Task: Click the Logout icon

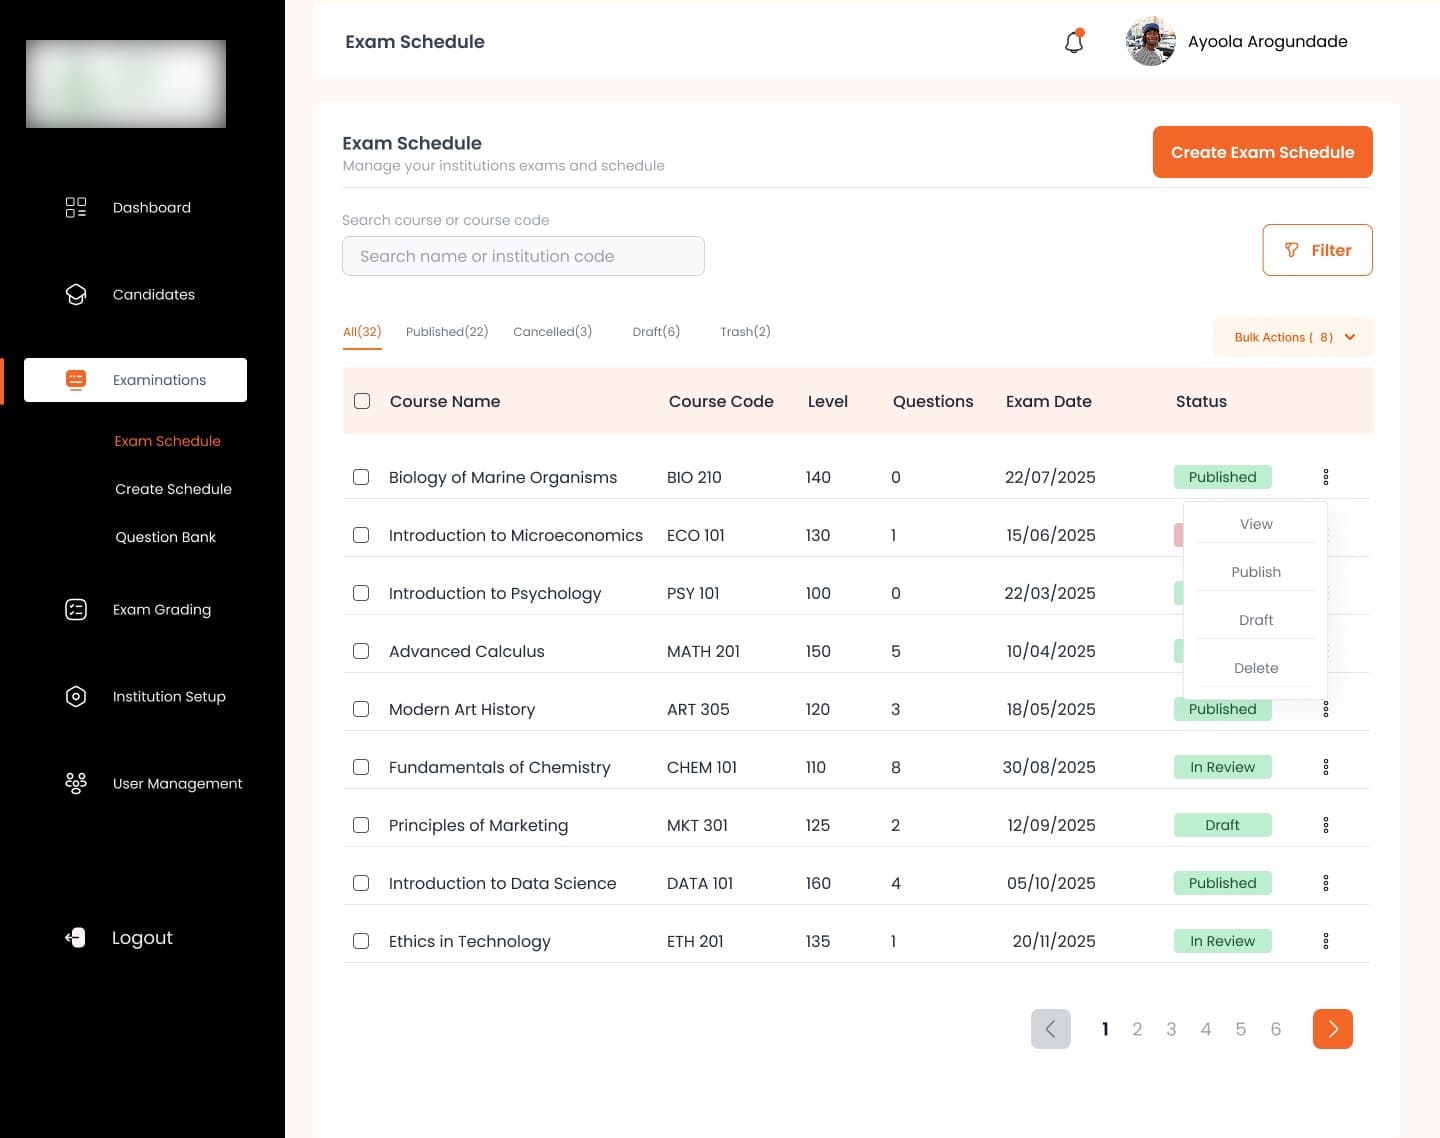Action: click(76, 937)
